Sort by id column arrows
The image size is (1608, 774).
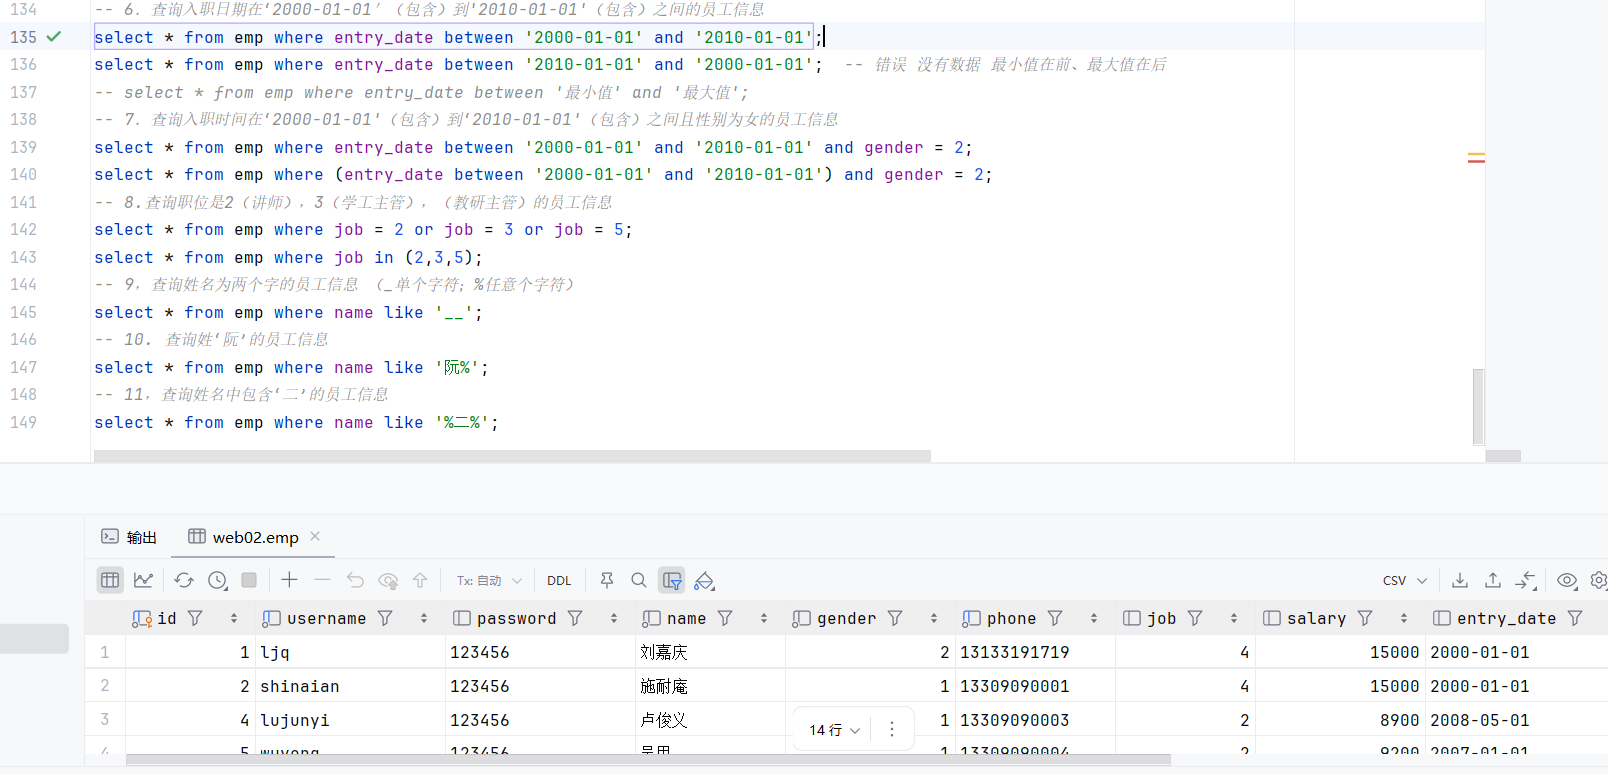(x=234, y=618)
